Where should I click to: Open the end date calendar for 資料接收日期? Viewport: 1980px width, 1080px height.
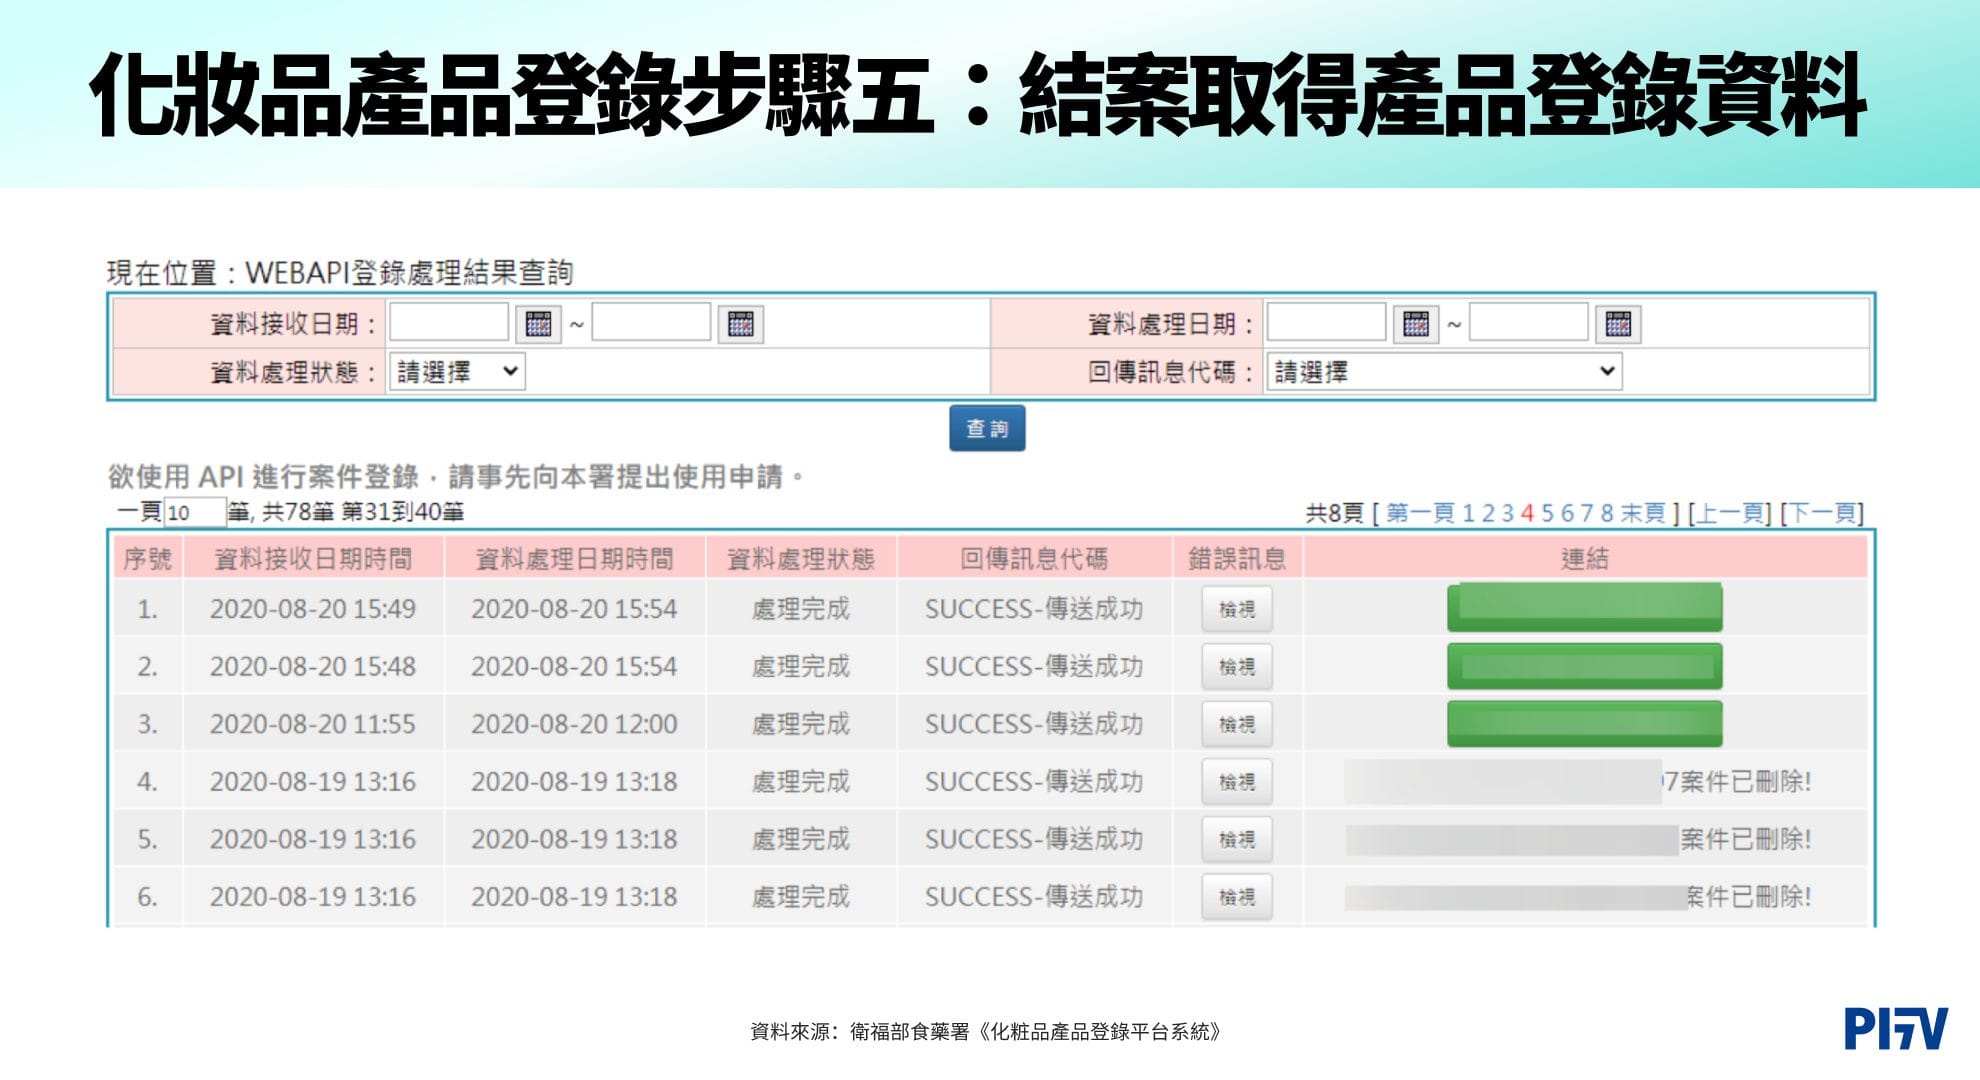click(x=743, y=325)
